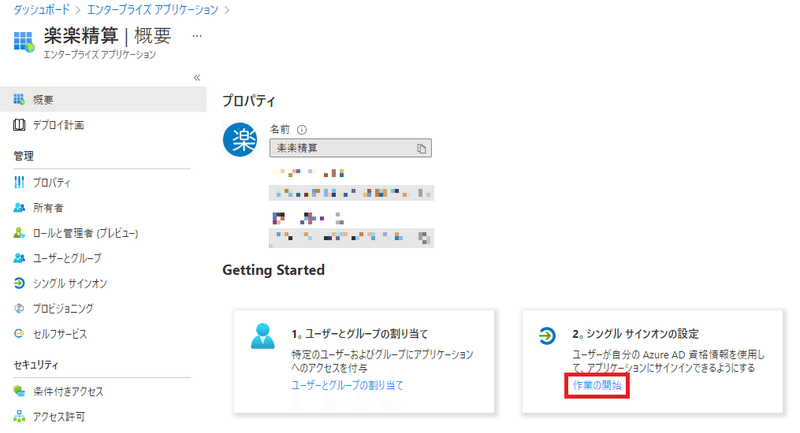Click the 名前 field containing 楽楽精算
Screen dimensions: 800x433
click(351, 148)
